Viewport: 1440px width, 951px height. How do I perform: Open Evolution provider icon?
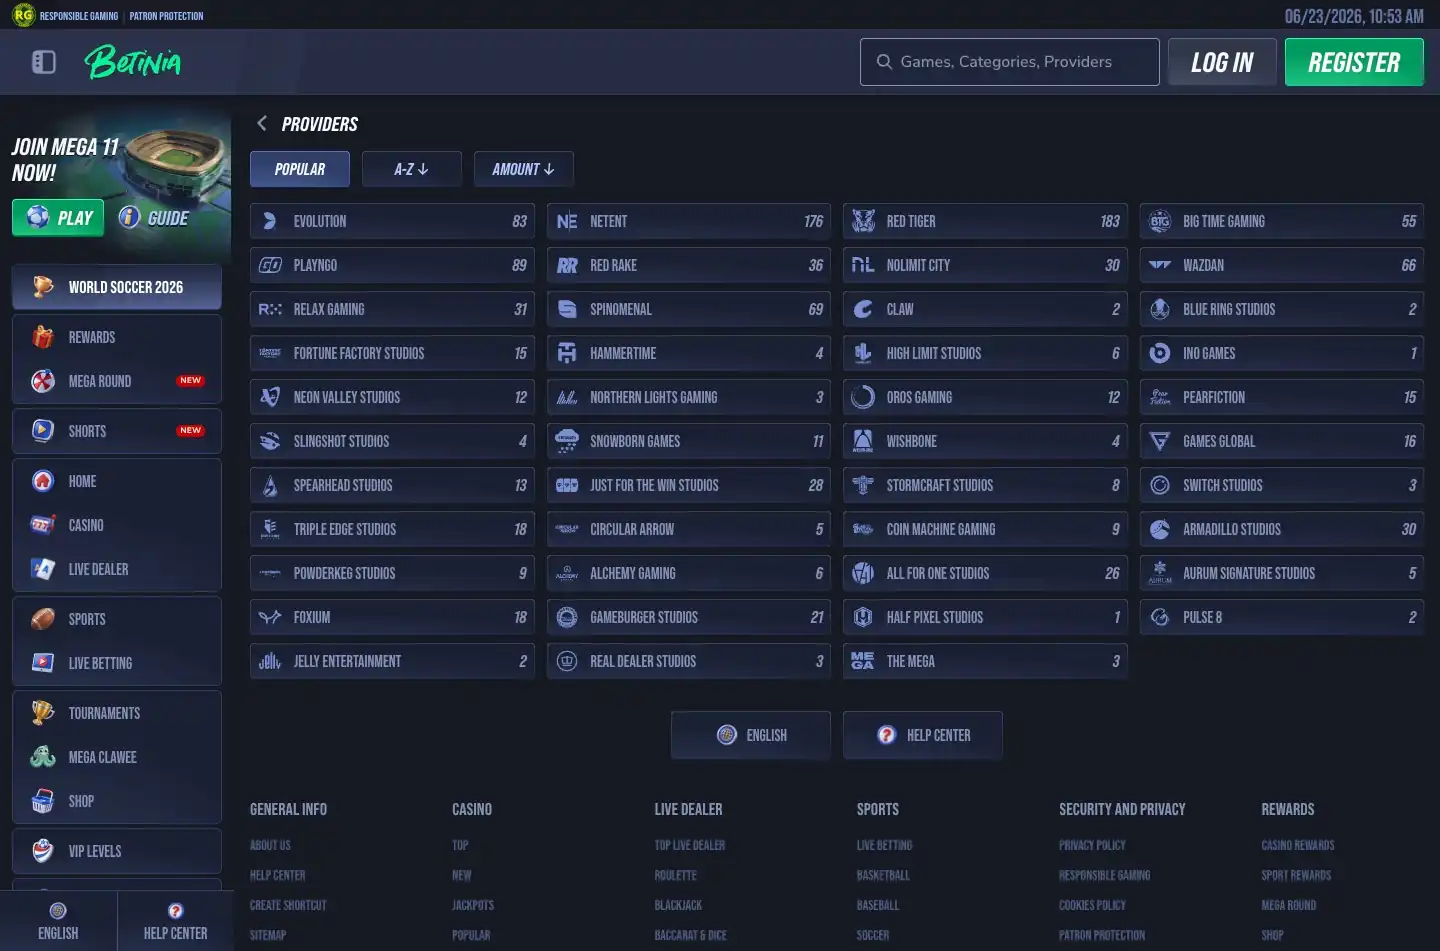tap(270, 221)
